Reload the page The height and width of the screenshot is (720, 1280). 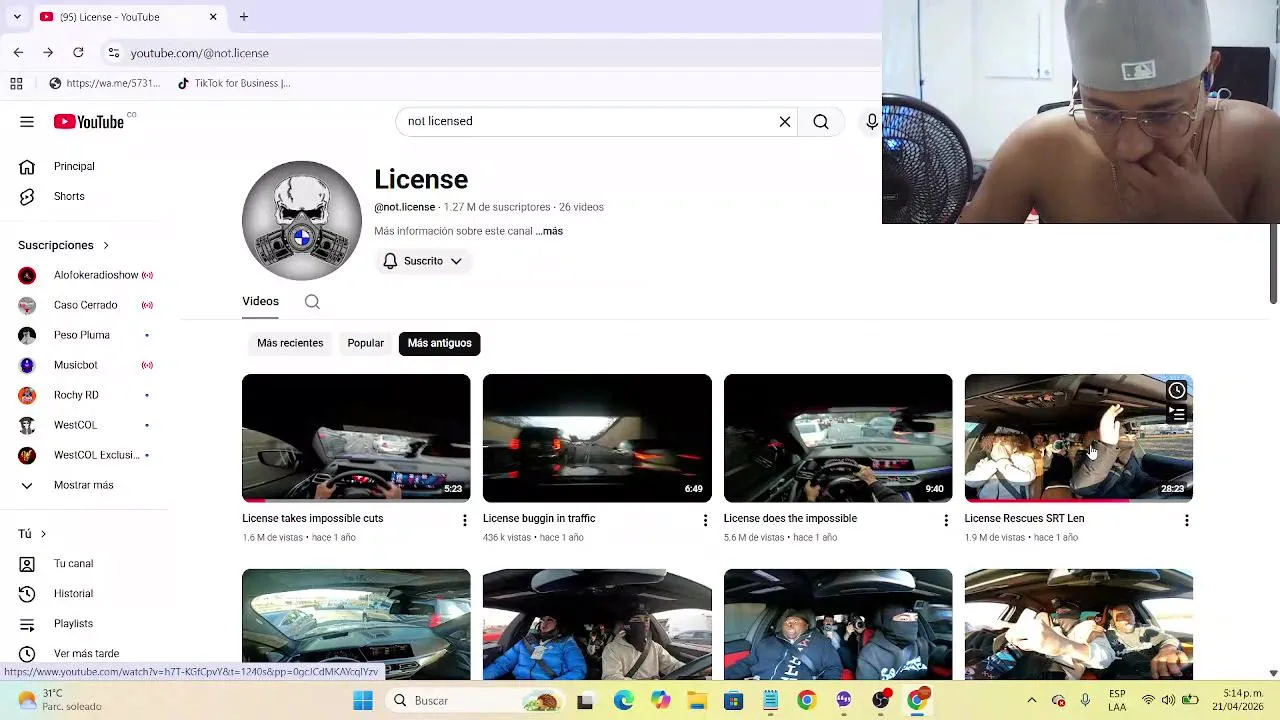pos(78,52)
